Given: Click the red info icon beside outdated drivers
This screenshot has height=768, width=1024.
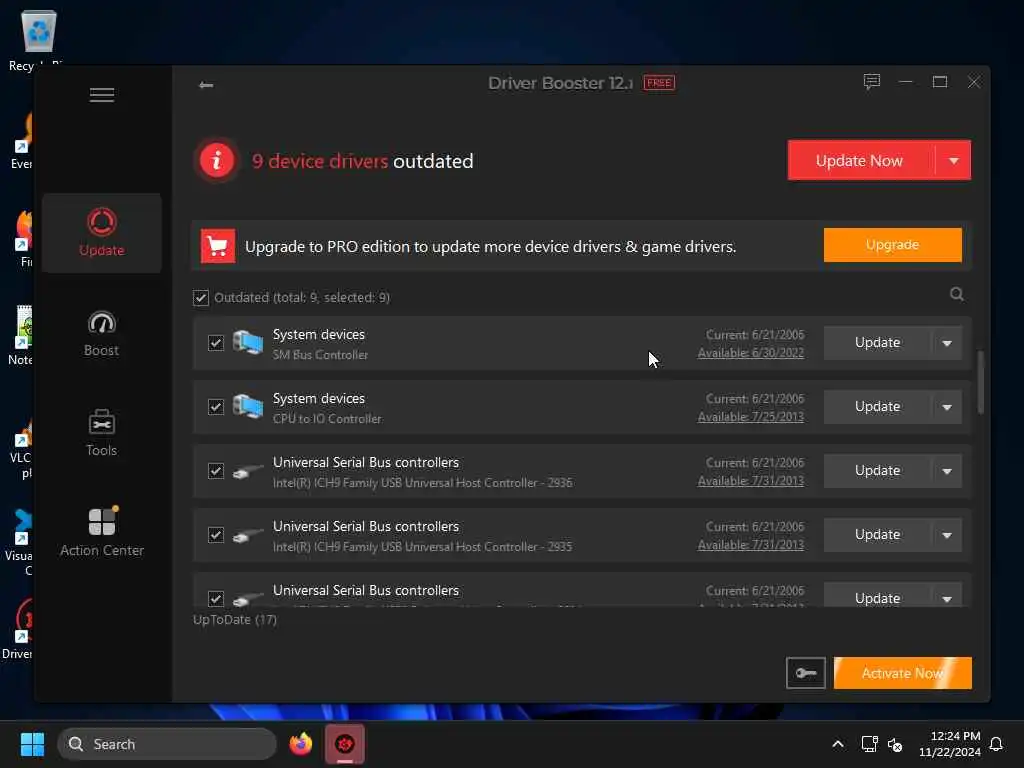Looking at the screenshot, I should (x=217, y=161).
